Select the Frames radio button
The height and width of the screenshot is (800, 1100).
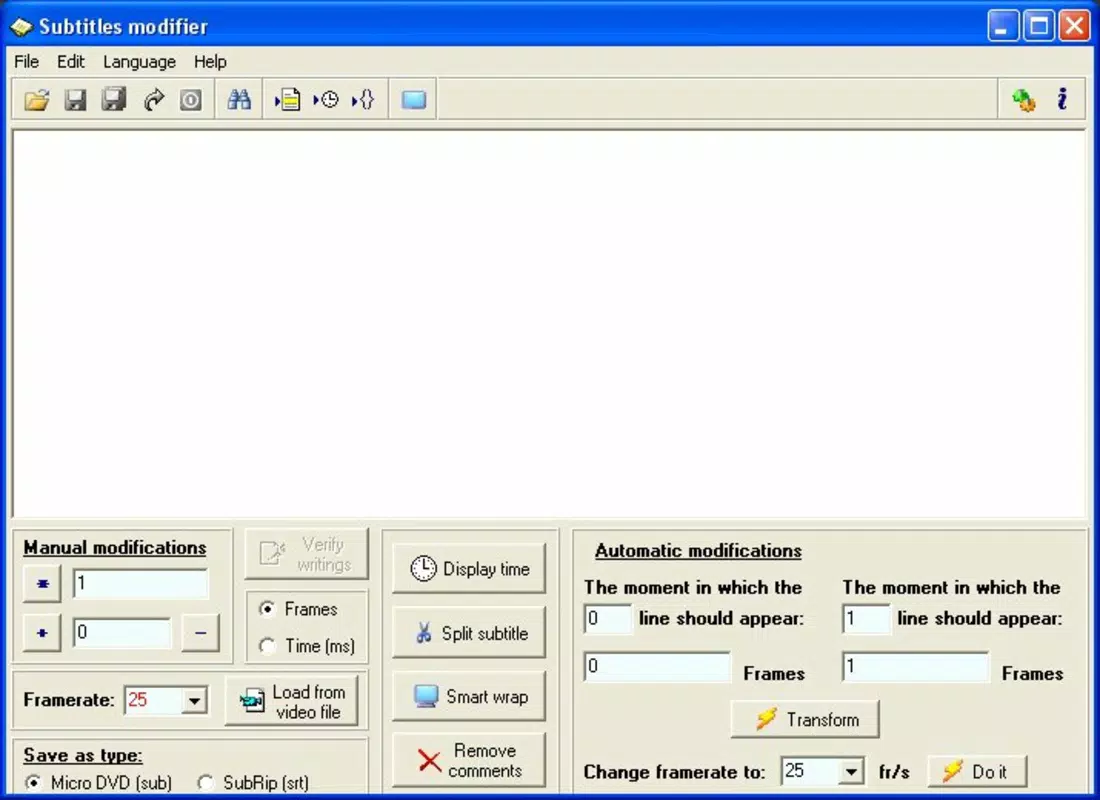tap(267, 608)
